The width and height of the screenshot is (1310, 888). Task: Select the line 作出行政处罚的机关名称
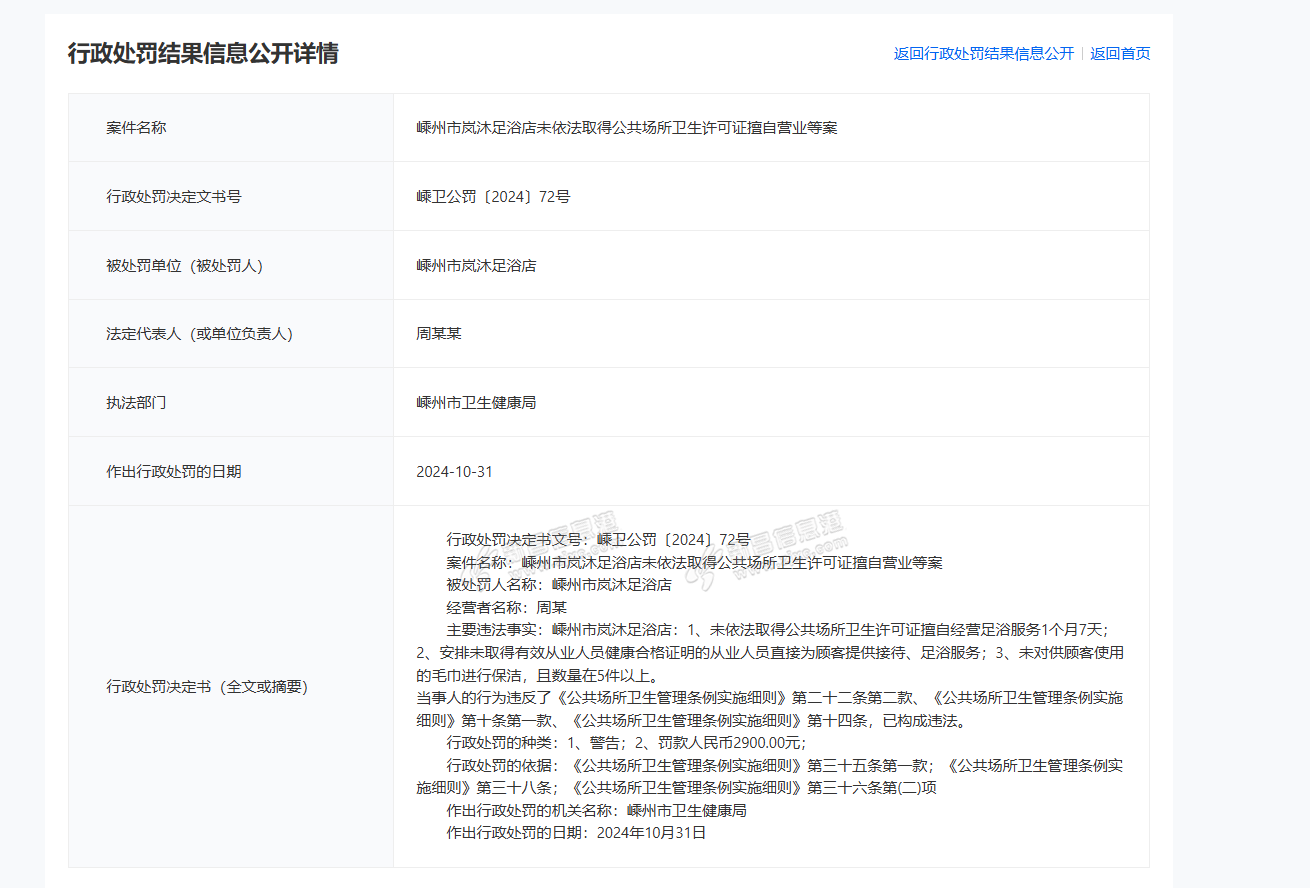[x=596, y=811]
